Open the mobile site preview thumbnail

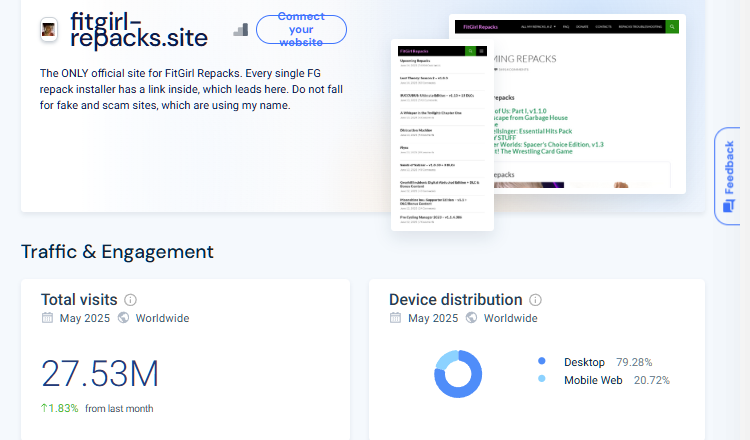442,135
